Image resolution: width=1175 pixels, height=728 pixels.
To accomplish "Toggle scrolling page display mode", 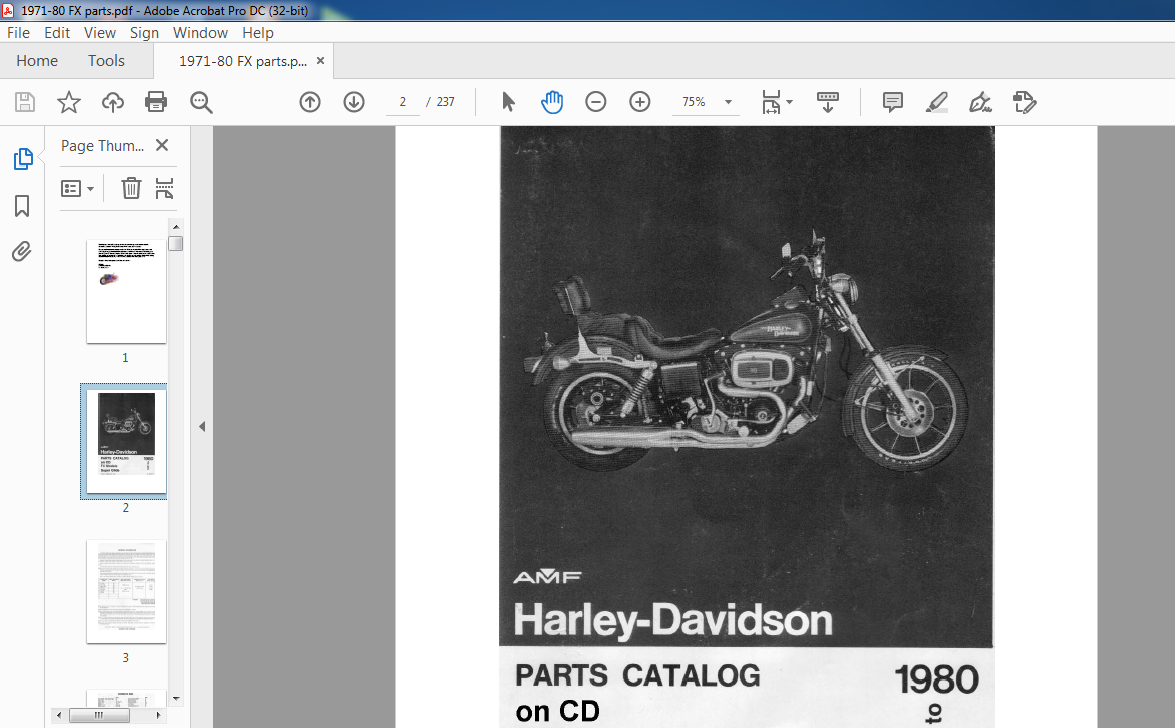I will [x=827, y=102].
